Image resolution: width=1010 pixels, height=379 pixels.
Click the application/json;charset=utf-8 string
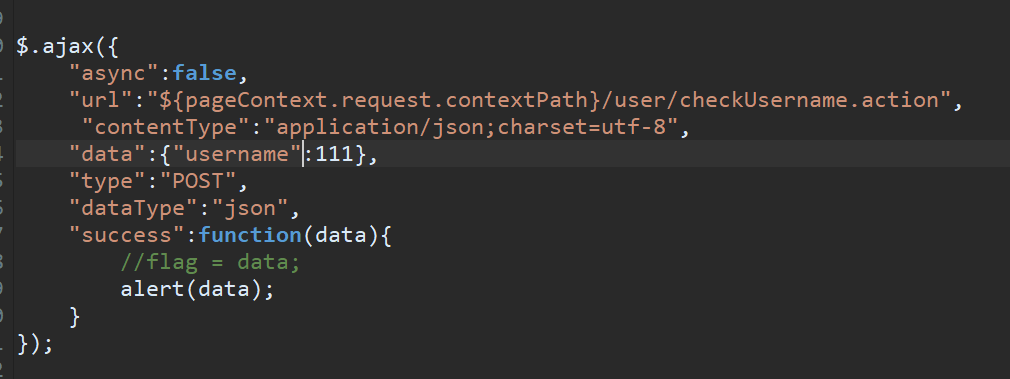(476, 128)
